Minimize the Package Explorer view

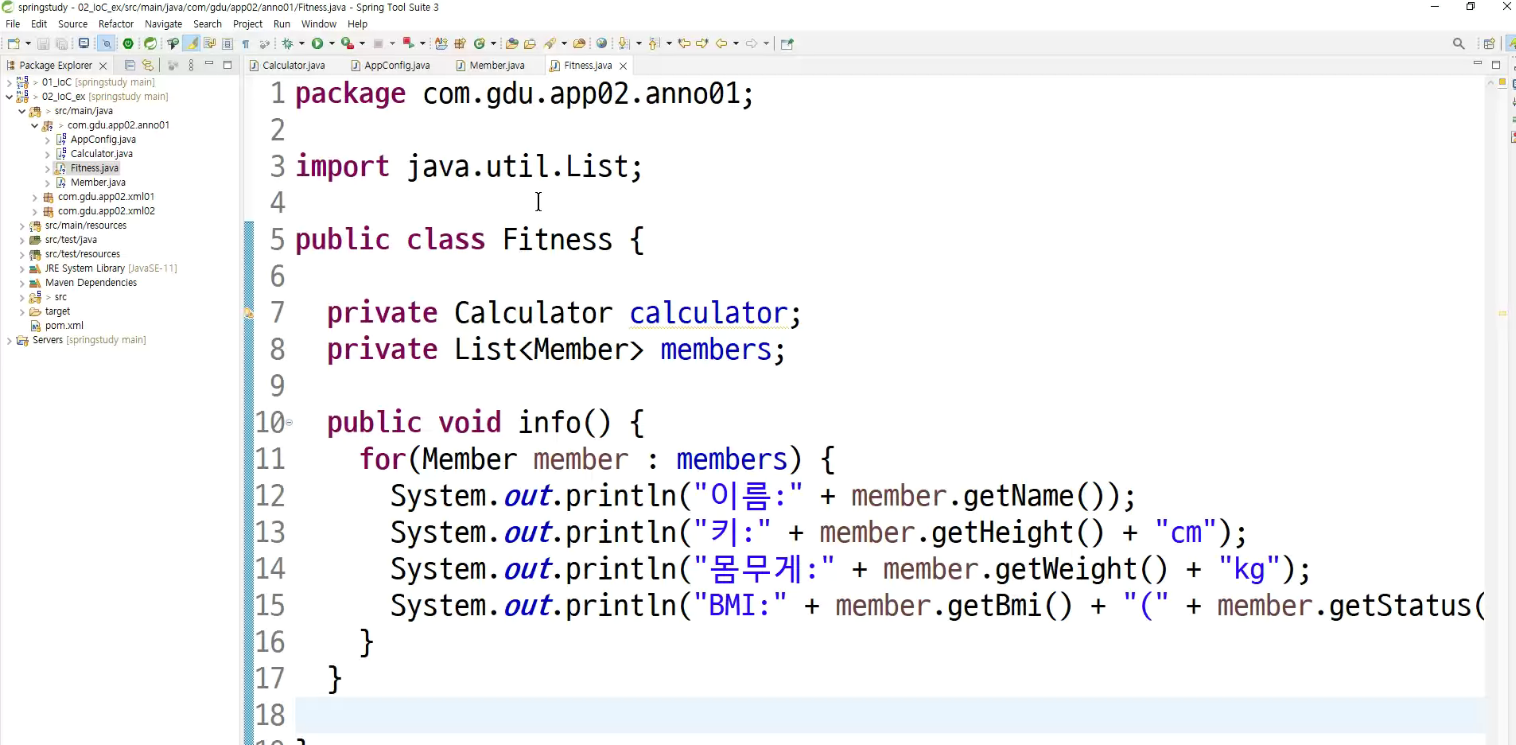[209, 64]
